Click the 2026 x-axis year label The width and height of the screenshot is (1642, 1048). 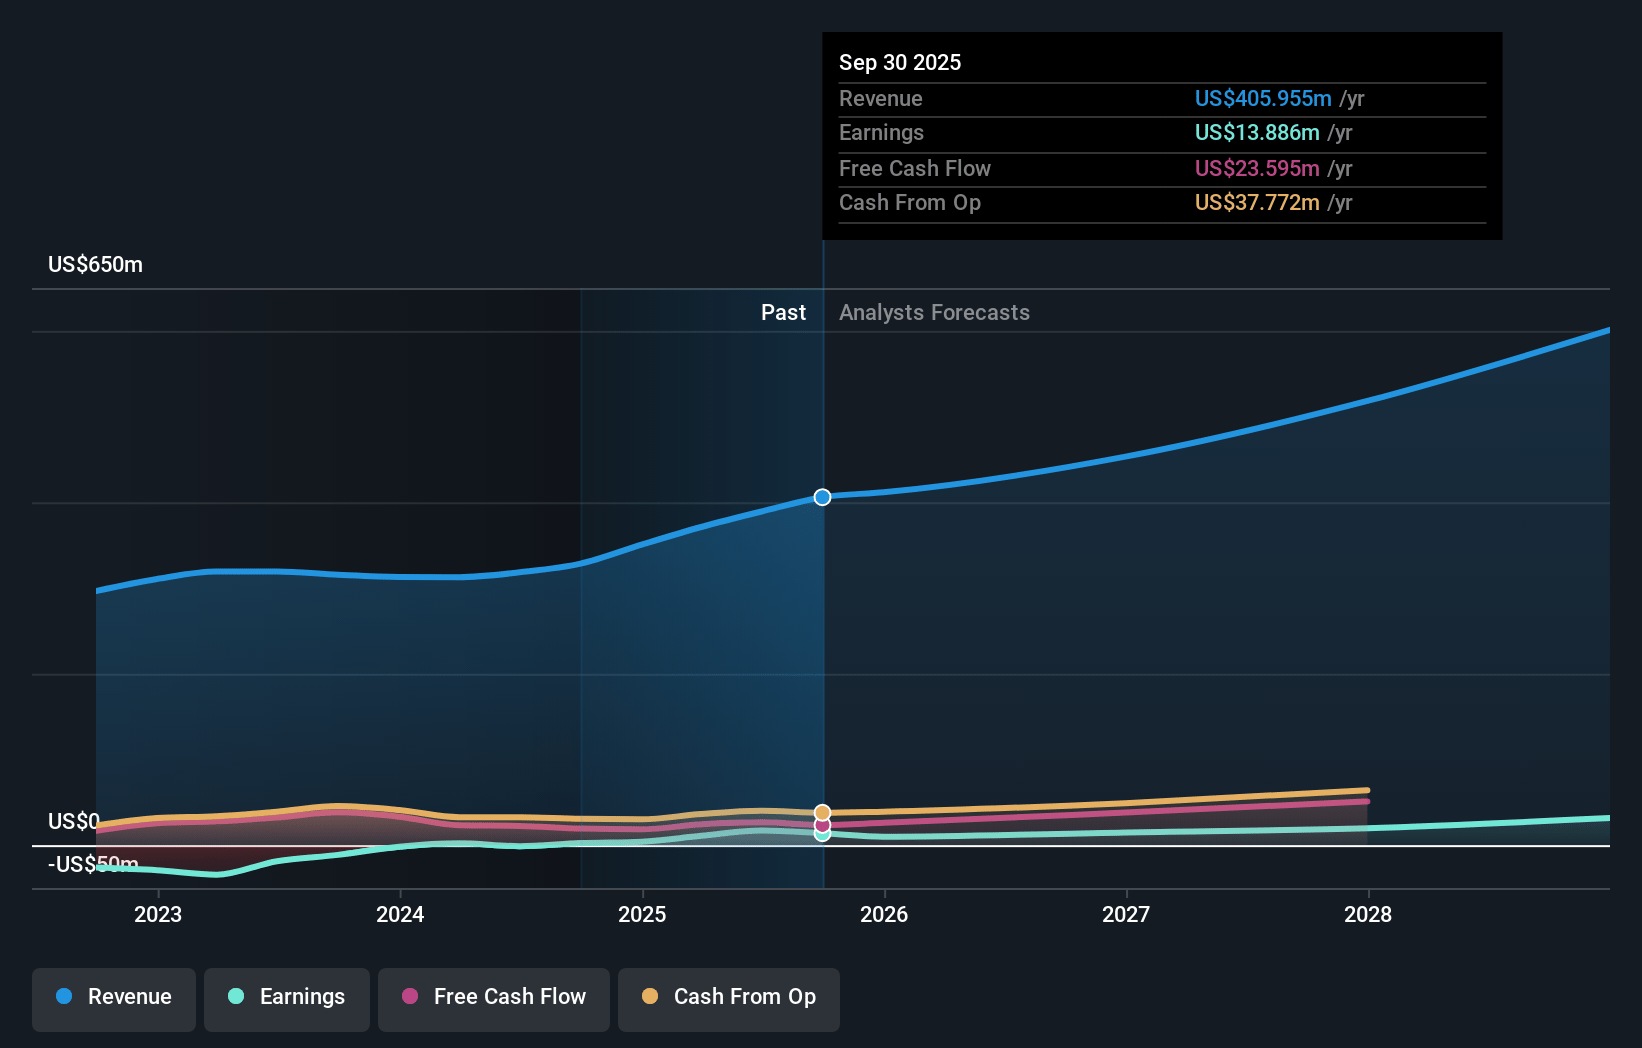(x=884, y=915)
